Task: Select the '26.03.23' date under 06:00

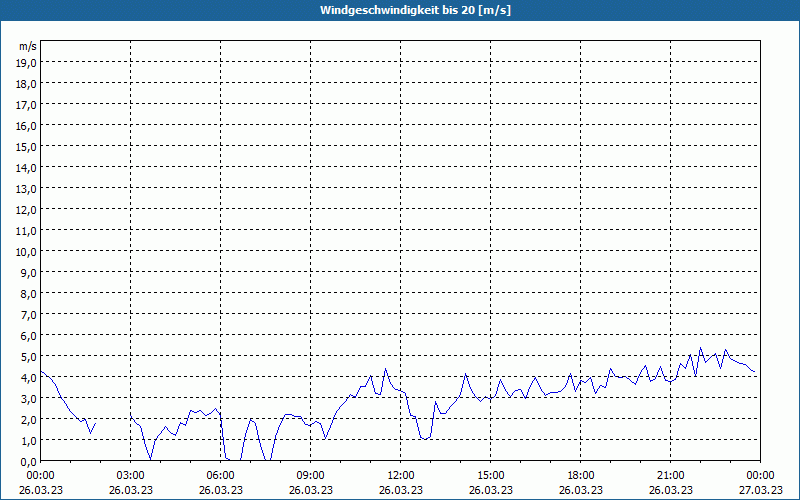Action: (x=220, y=490)
